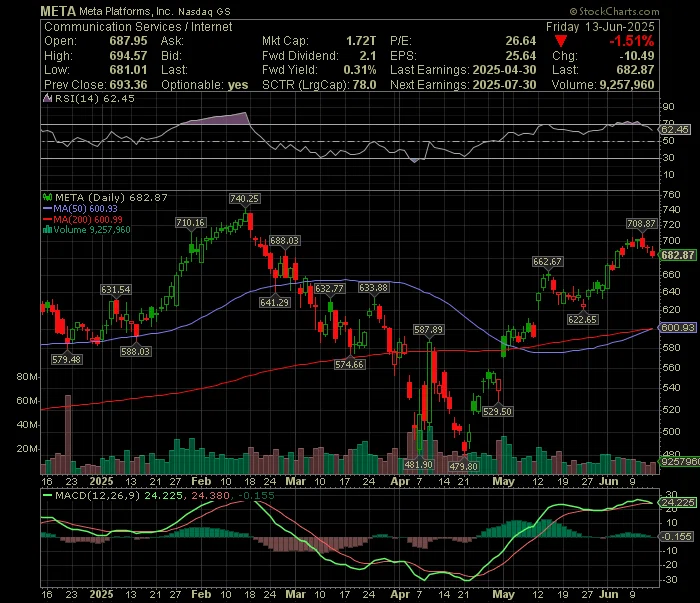Click the 'Jun' label on MACD axis
The height and width of the screenshot is (603, 700).
click(x=608, y=595)
